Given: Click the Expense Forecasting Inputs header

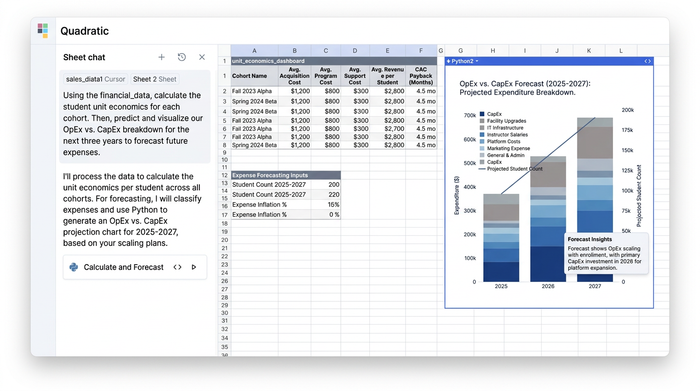Looking at the screenshot, I should pyautogui.click(x=286, y=175).
